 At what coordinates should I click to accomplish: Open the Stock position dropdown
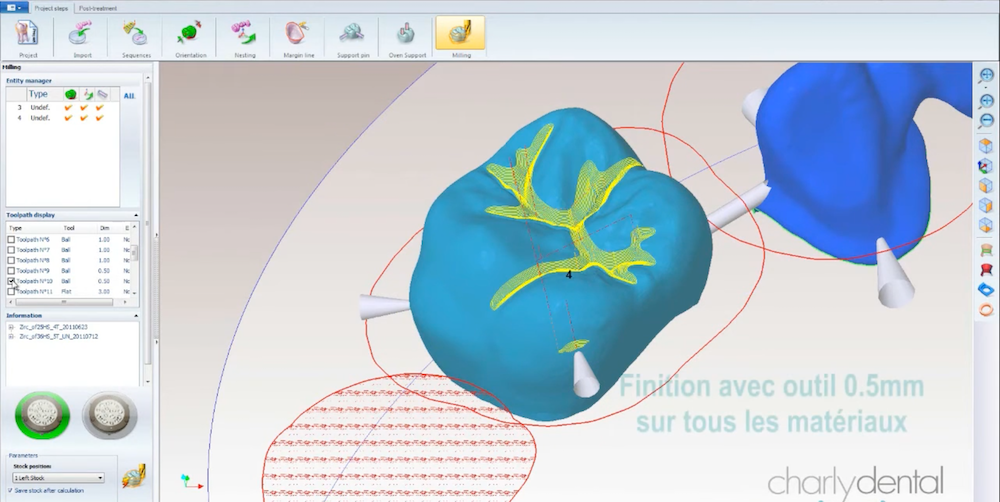(101, 478)
